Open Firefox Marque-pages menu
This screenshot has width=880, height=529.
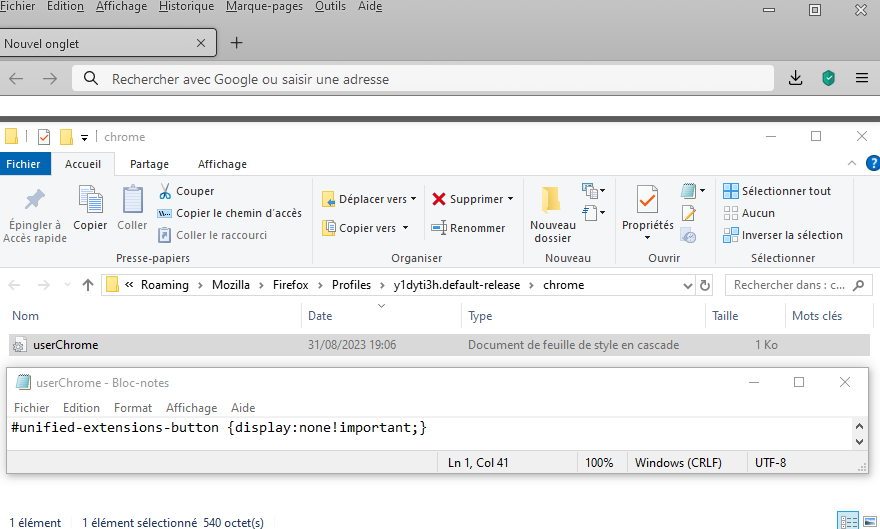[x=264, y=6]
